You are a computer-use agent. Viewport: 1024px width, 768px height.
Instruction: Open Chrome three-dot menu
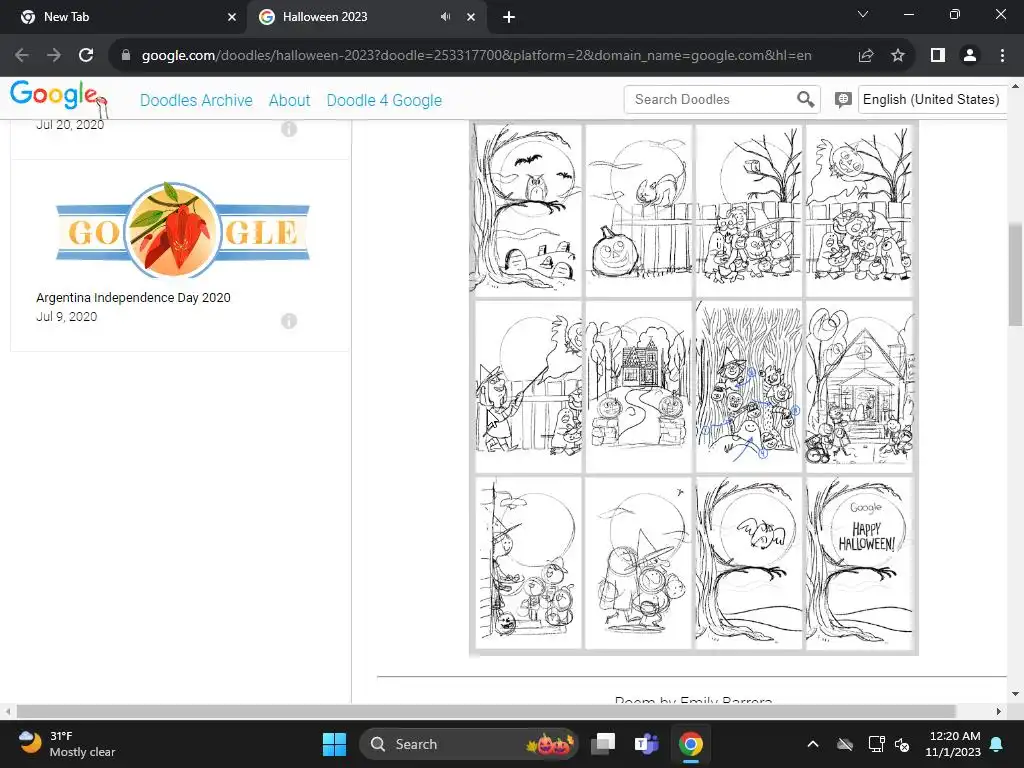tap(1002, 56)
